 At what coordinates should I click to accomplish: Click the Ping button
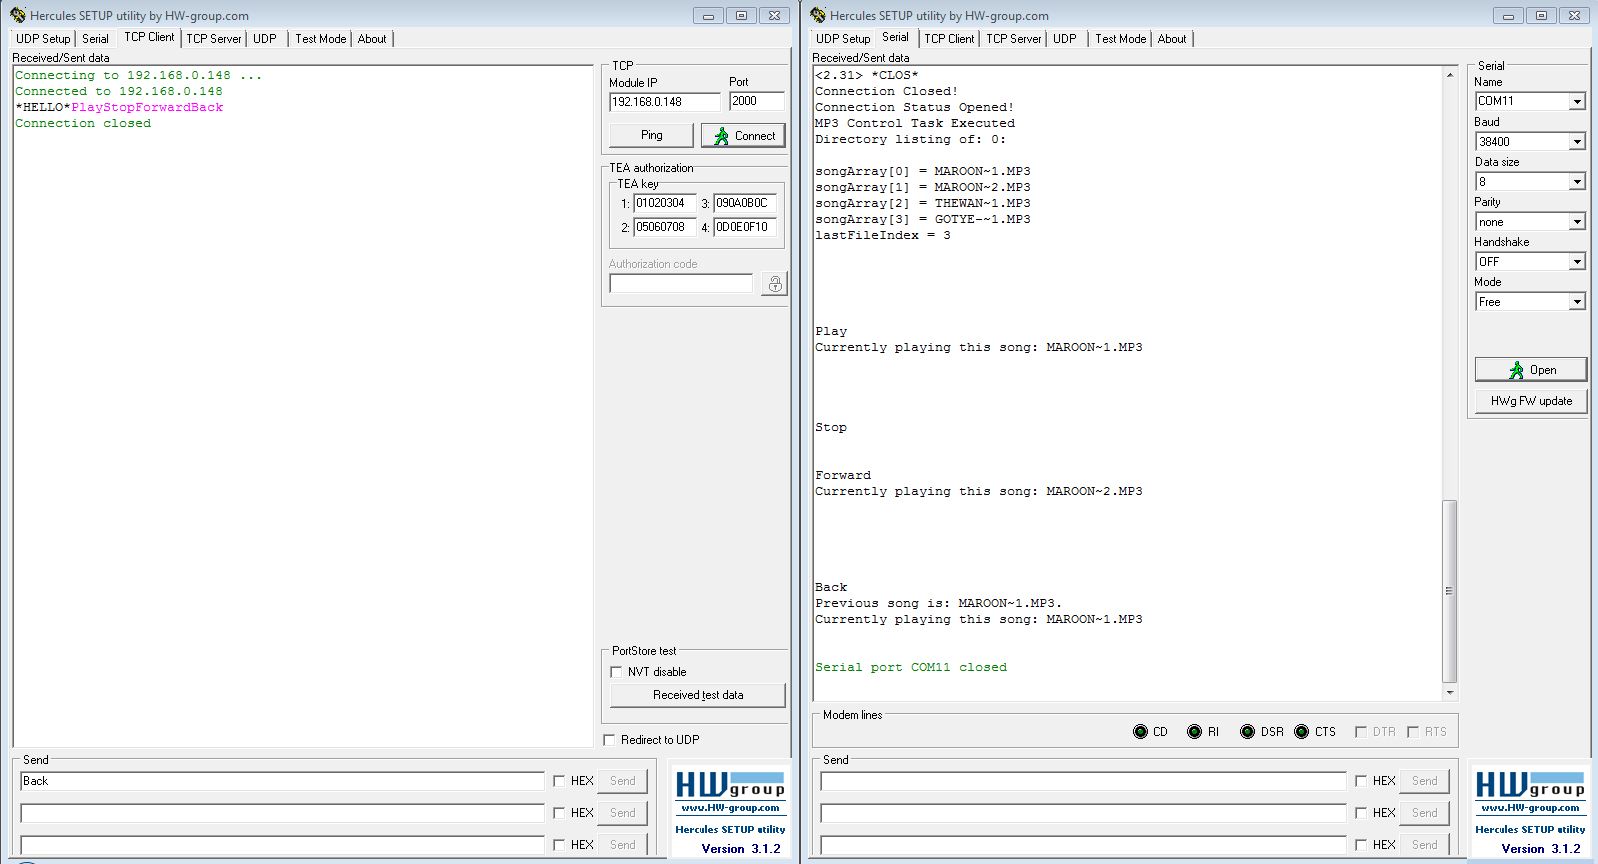point(651,135)
